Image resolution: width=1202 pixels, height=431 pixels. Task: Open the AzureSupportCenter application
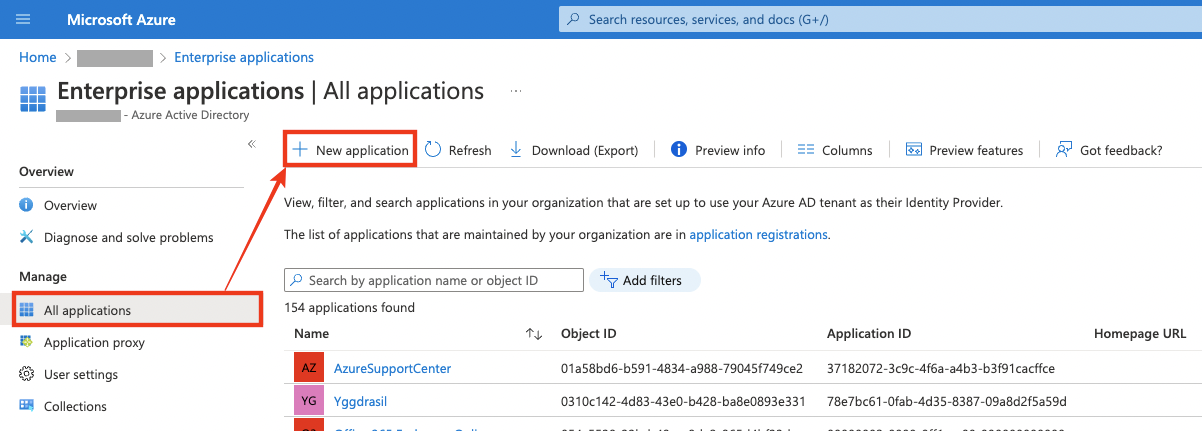click(x=392, y=368)
